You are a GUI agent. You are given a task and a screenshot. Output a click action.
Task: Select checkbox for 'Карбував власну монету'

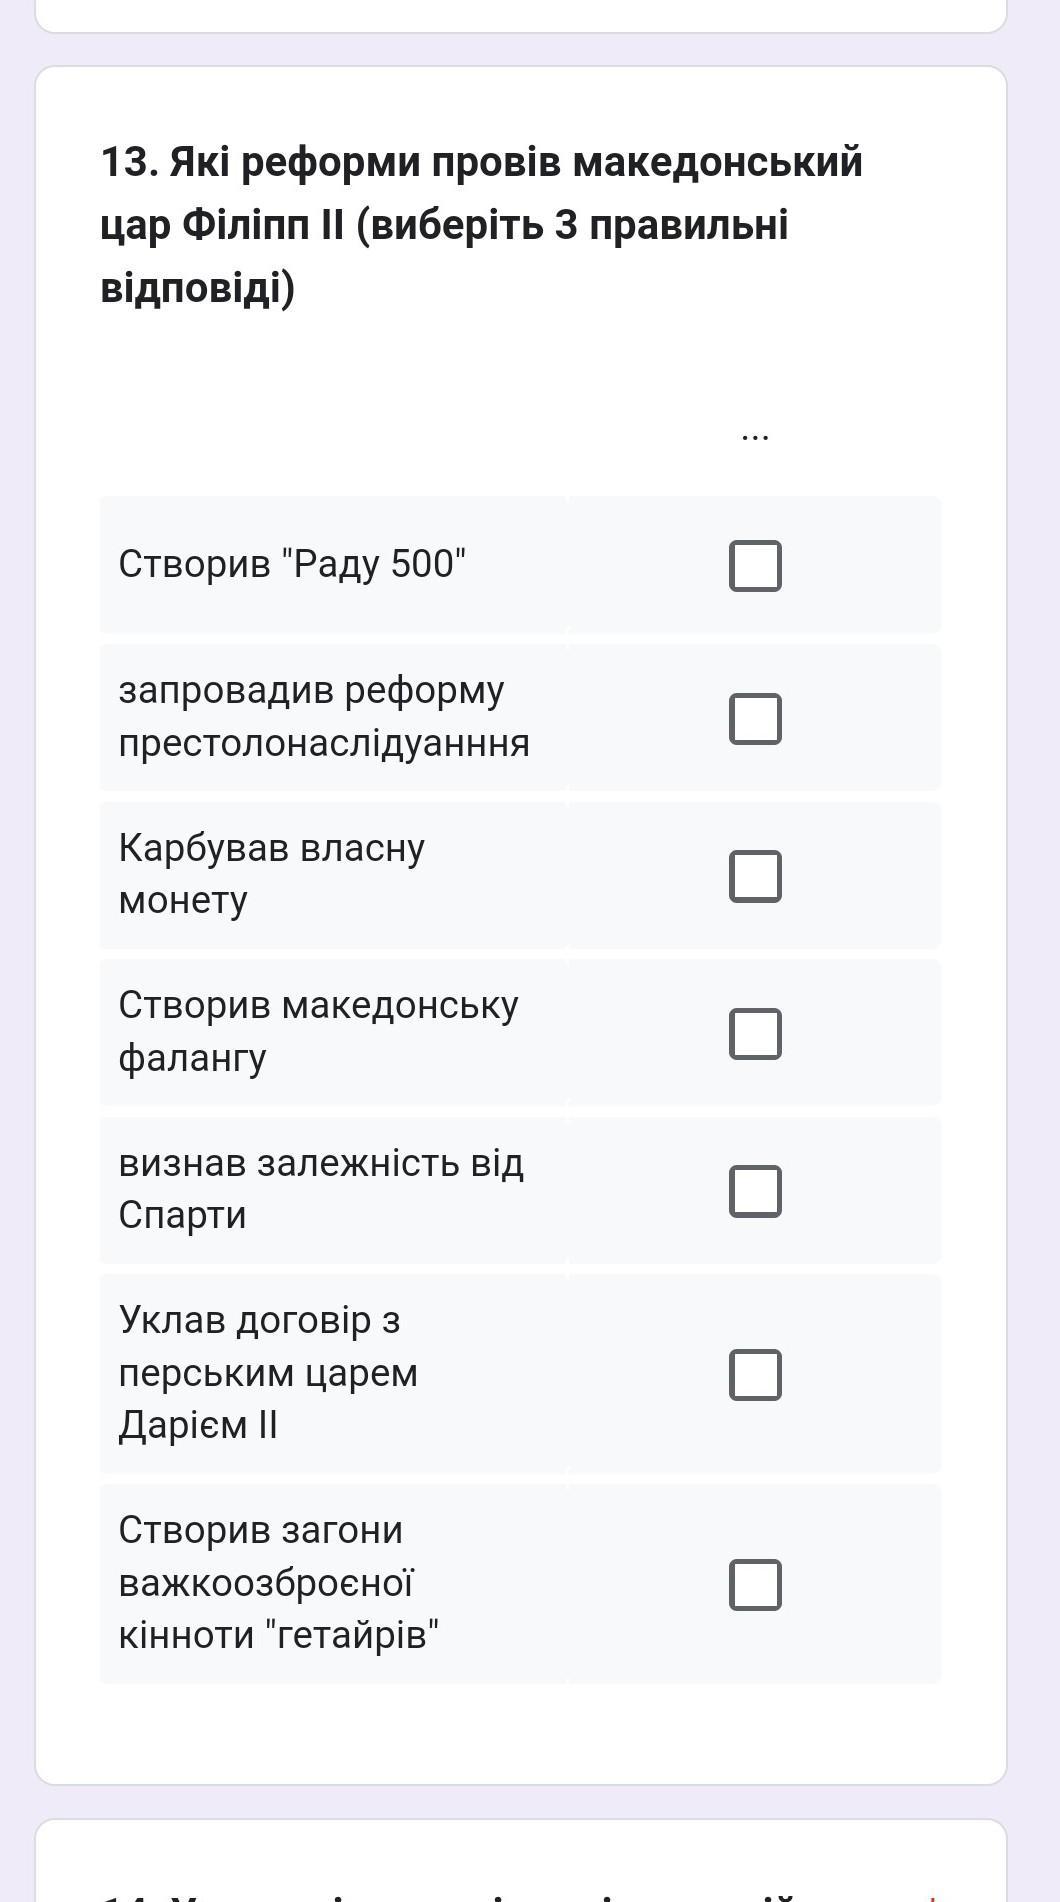point(755,876)
